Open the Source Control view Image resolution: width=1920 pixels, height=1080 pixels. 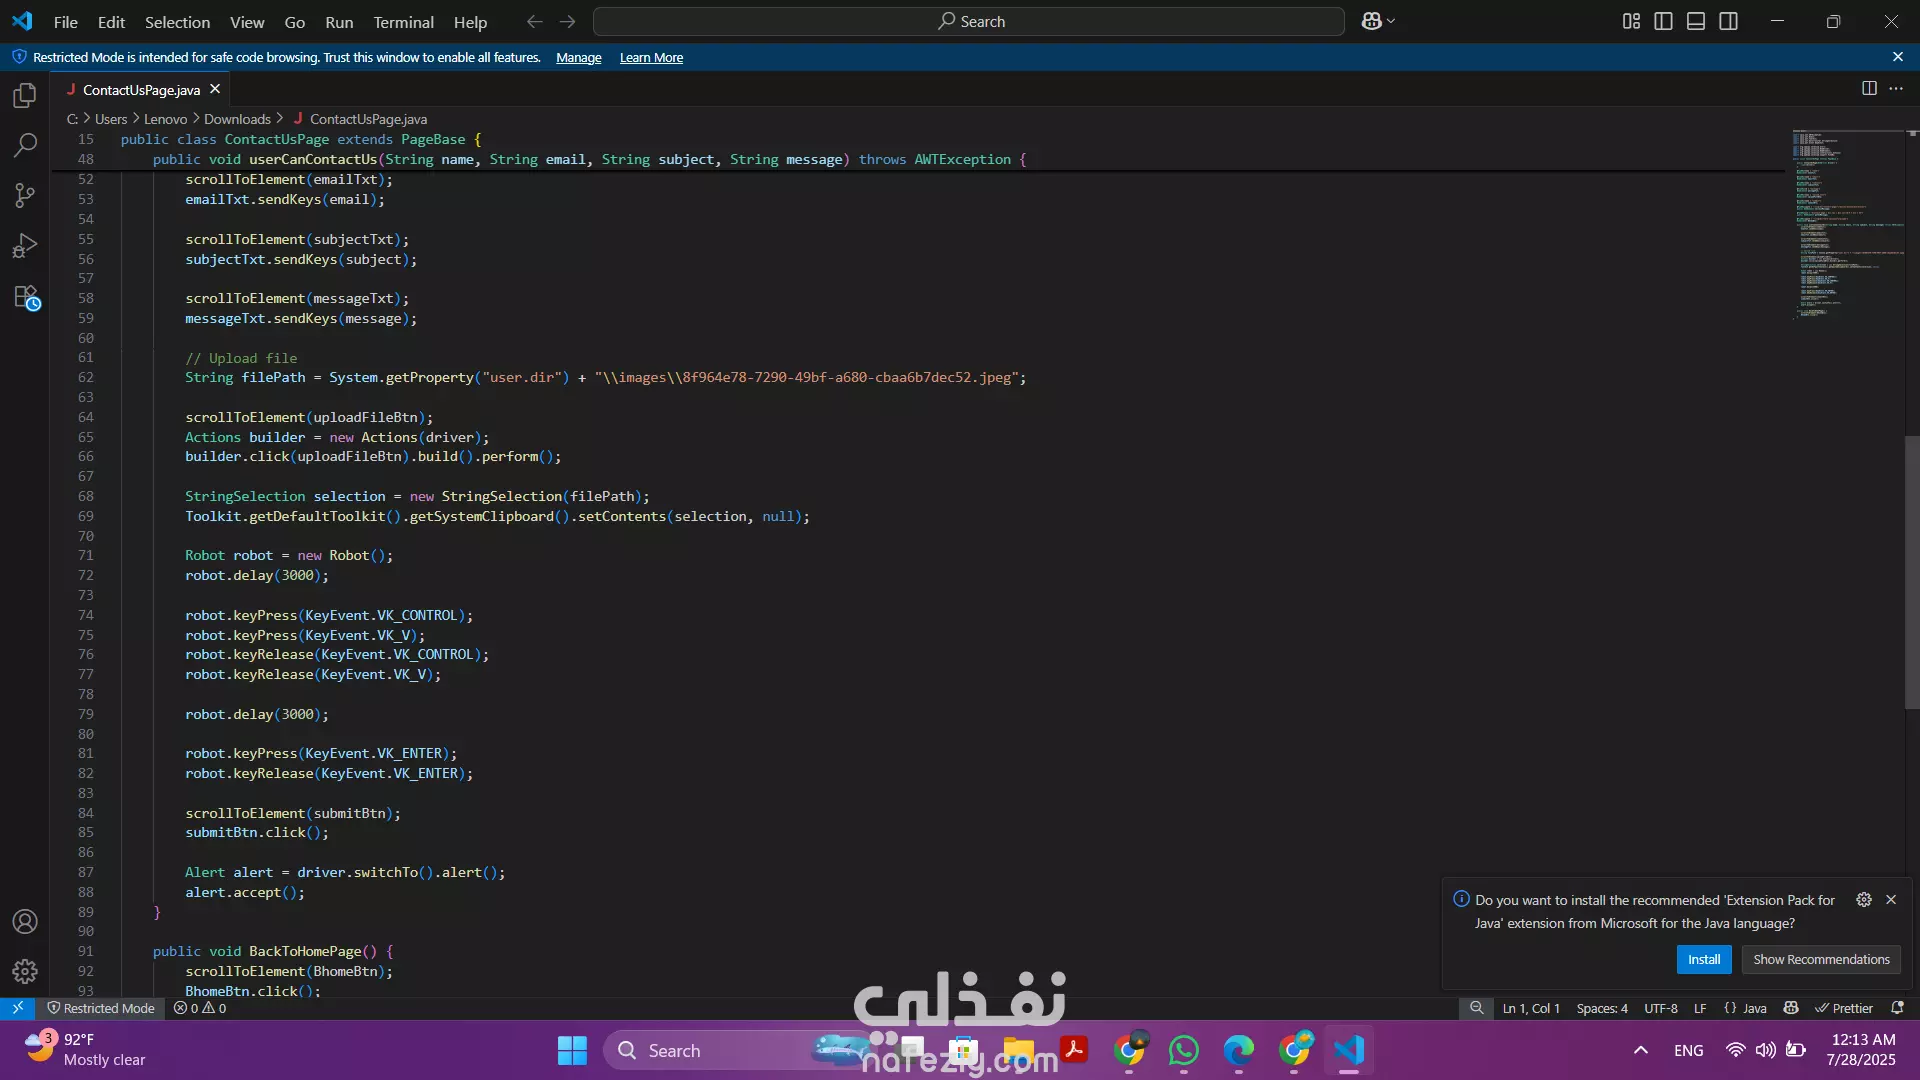click(25, 196)
